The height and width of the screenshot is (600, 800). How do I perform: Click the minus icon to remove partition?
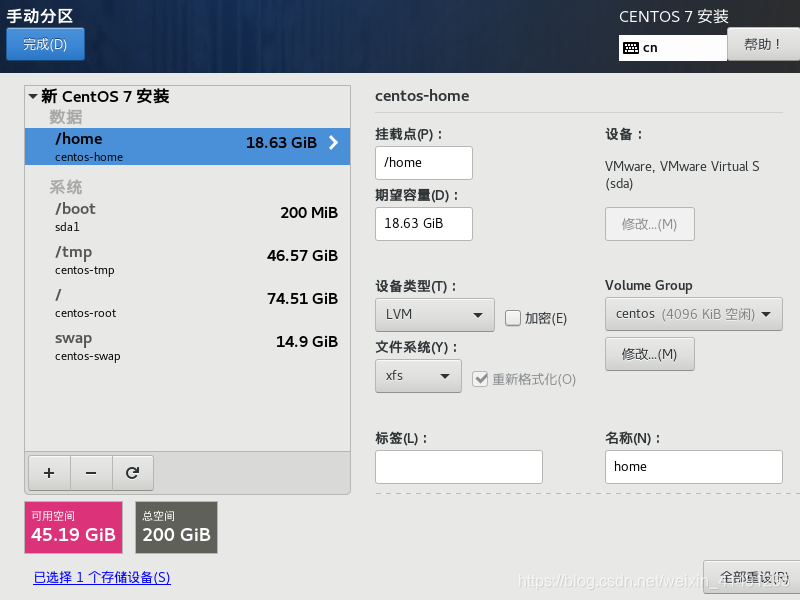pyautogui.click(x=91, y=473)
